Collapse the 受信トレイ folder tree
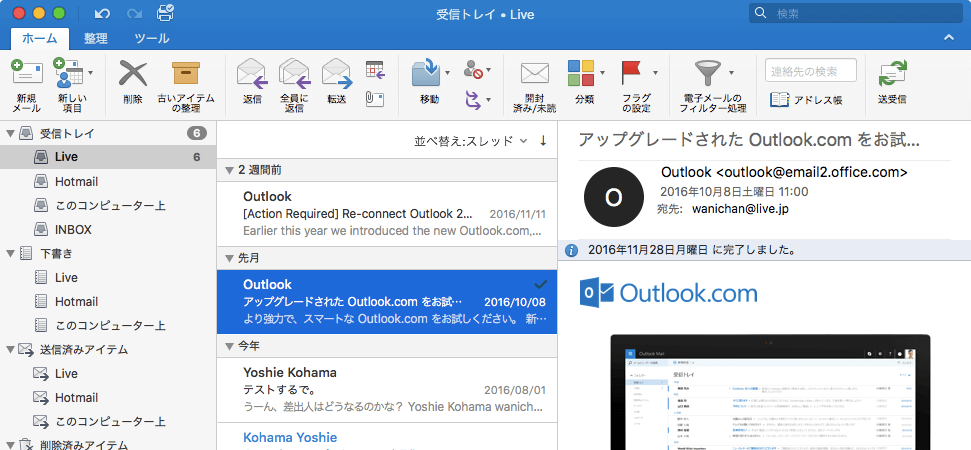 coord(10,133)
